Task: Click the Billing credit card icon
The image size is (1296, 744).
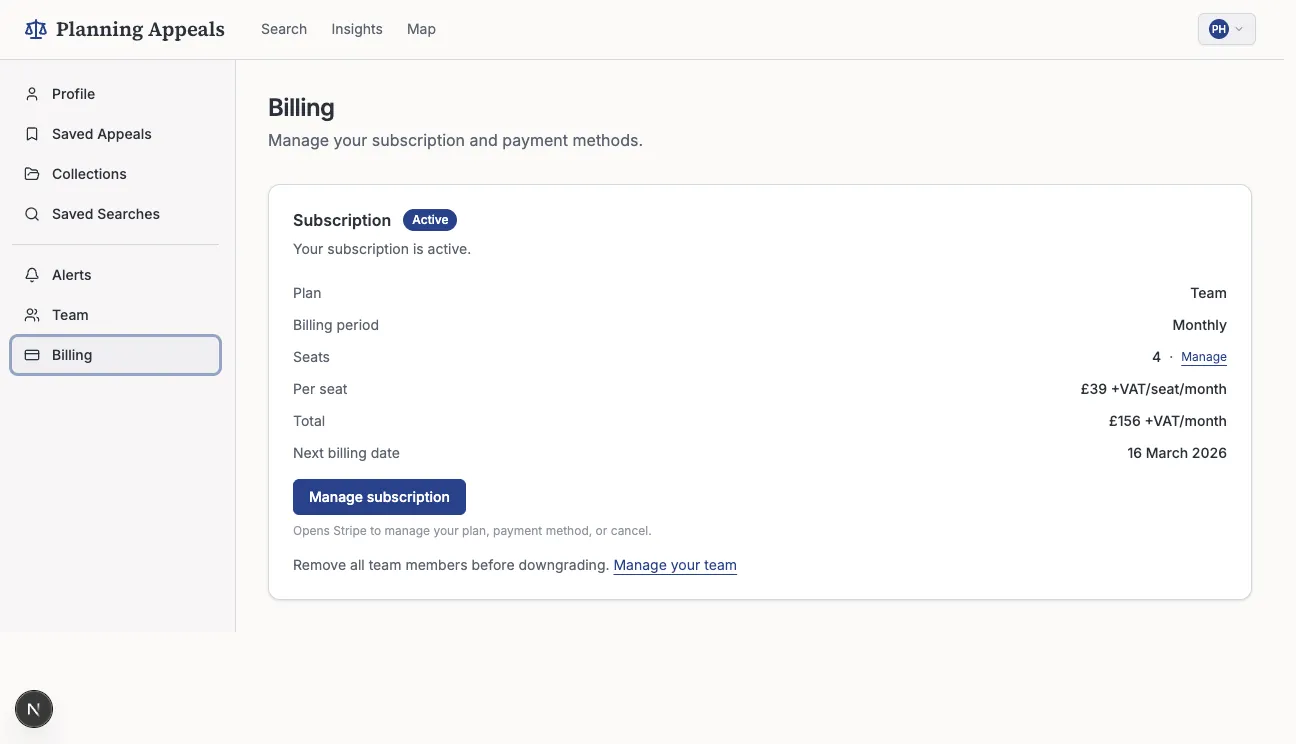Action: 32,354
